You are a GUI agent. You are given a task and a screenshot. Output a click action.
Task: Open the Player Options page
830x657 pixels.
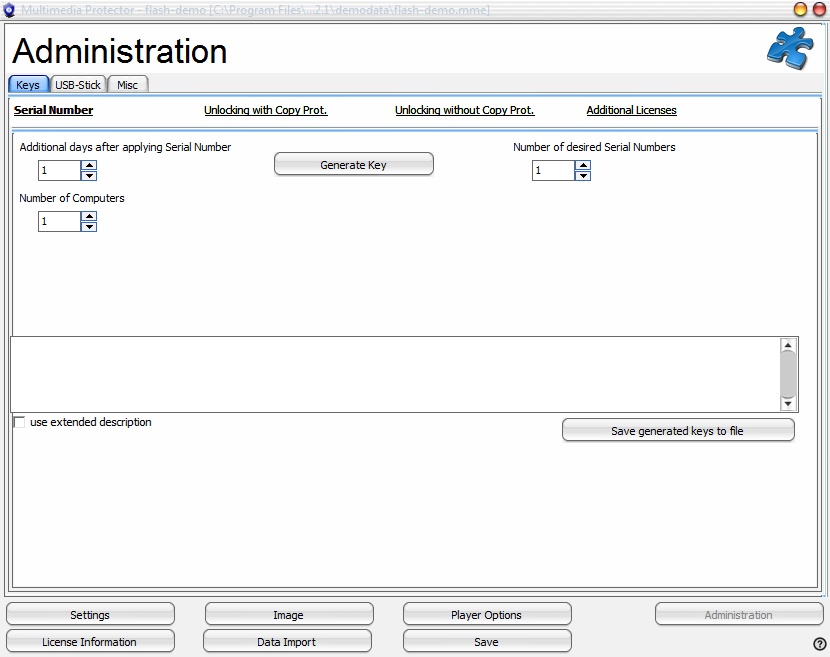486,615
